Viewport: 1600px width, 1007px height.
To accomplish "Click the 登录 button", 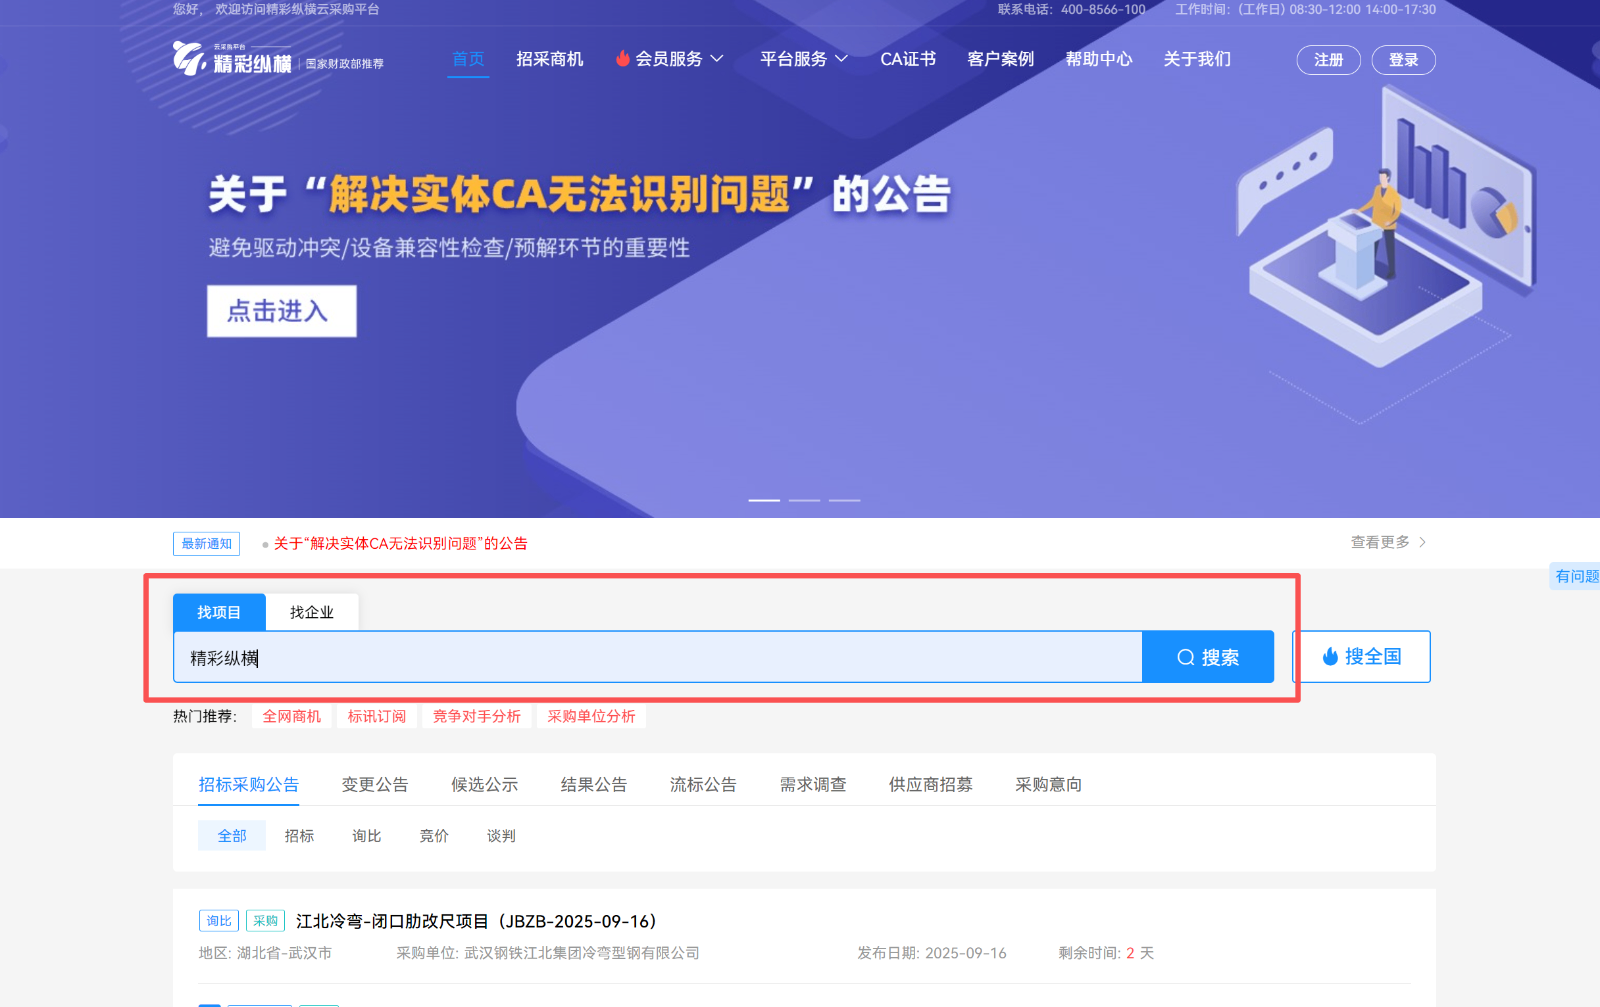I will click(x=1404, y=60).
